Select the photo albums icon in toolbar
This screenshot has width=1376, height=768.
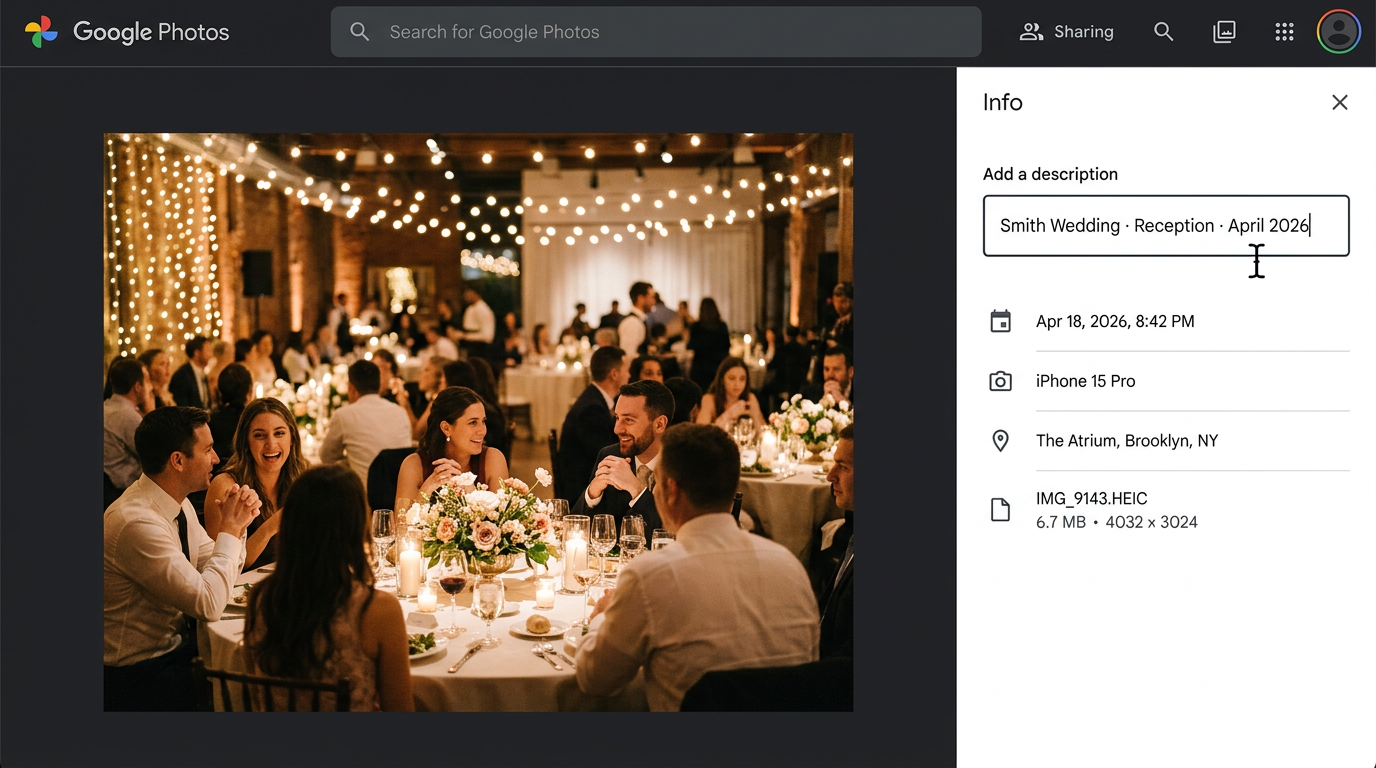[x=1224, y=31]
